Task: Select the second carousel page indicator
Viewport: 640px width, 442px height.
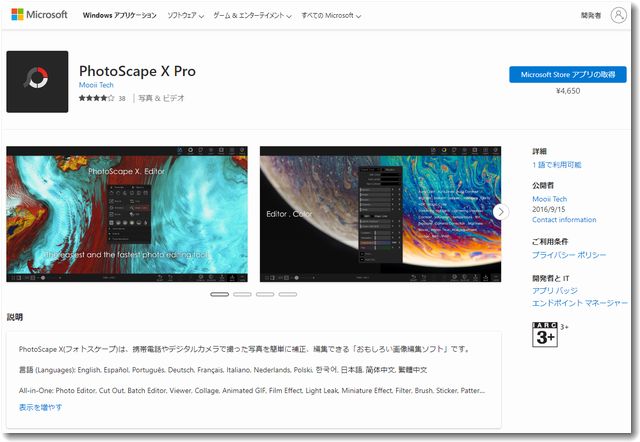Action: click(242, 294)
